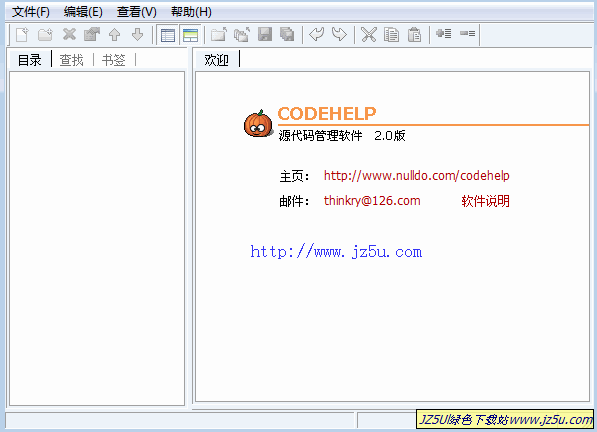
Task: Click the 源代码管理软件 2.0版 text
Action: pyautogui.click(x=342, y=135)
